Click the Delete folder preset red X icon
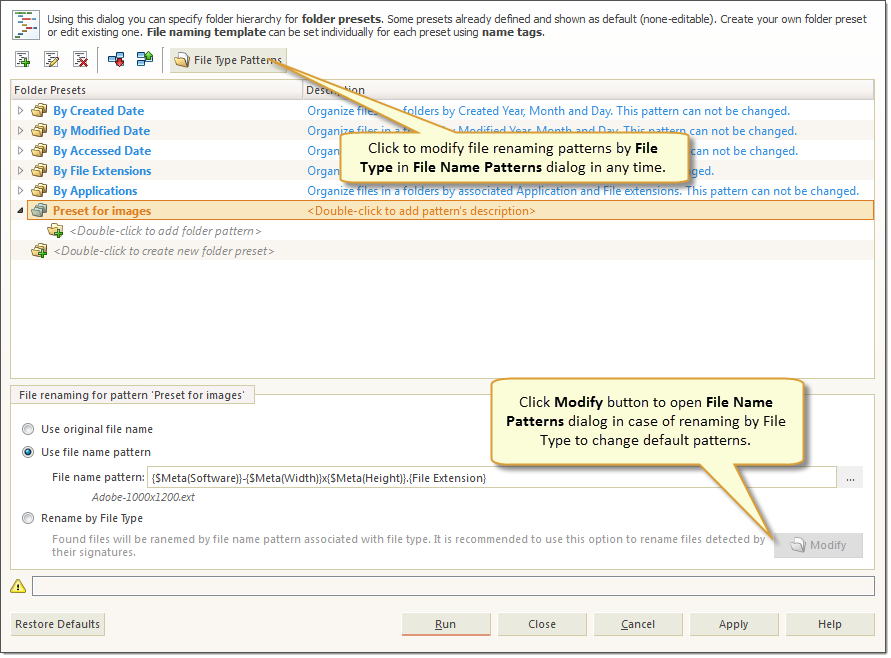Viewport: 891px width, 658px height. [81, 59]
